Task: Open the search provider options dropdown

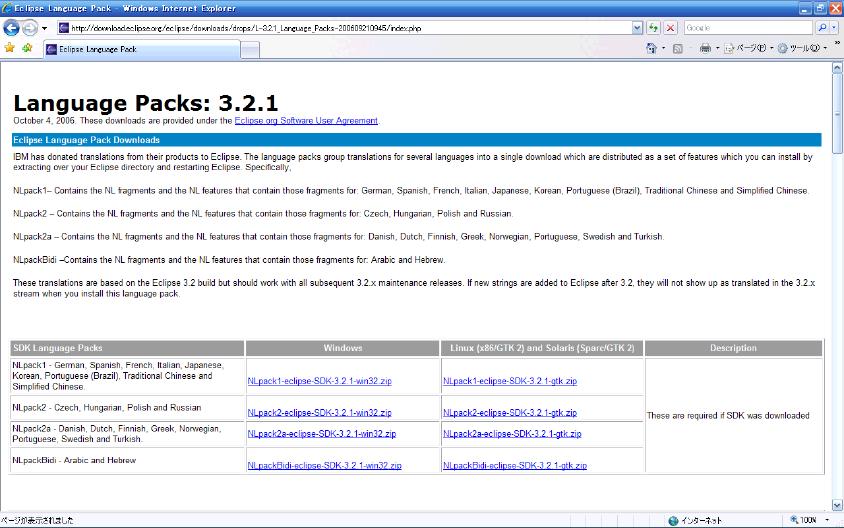Action: click(x=834, y=27)
